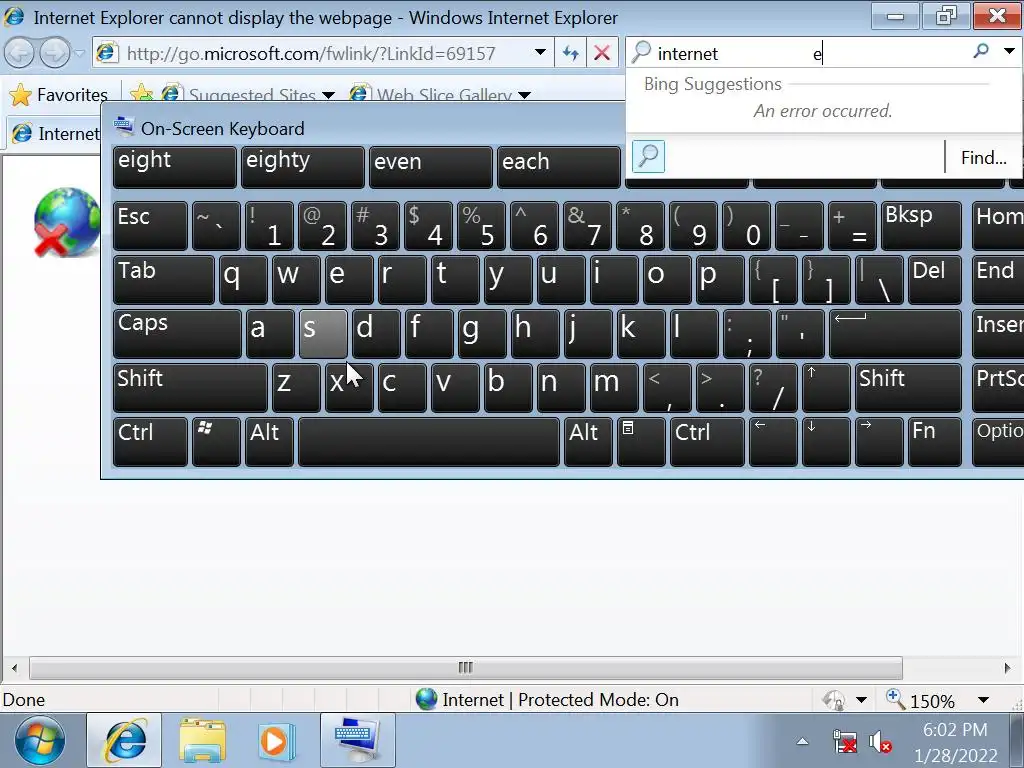1024x768 pixels.
Task: Click the Esc key on On-Screen Keyboard
Action: 150,226
